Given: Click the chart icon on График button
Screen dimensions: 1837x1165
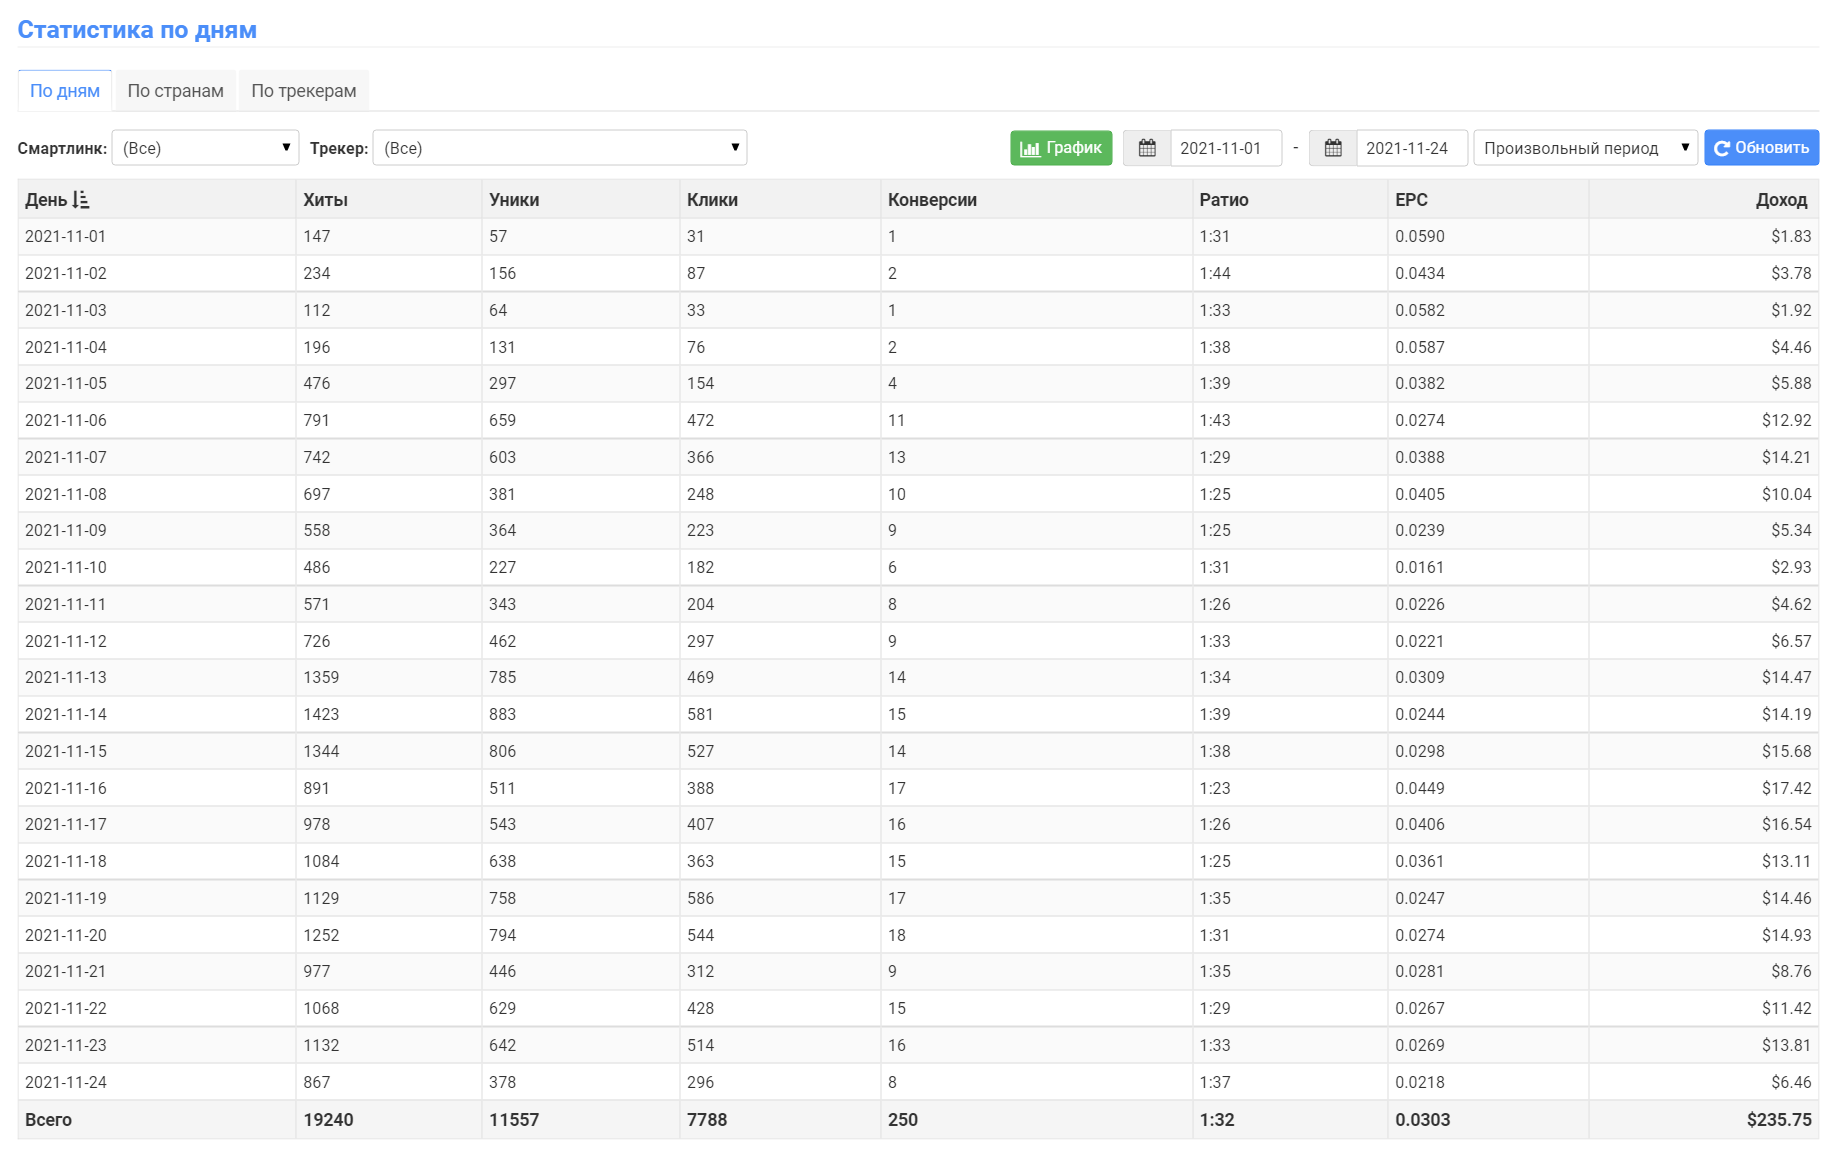Looking at the screenshot, I should (x=1030, y=149).
